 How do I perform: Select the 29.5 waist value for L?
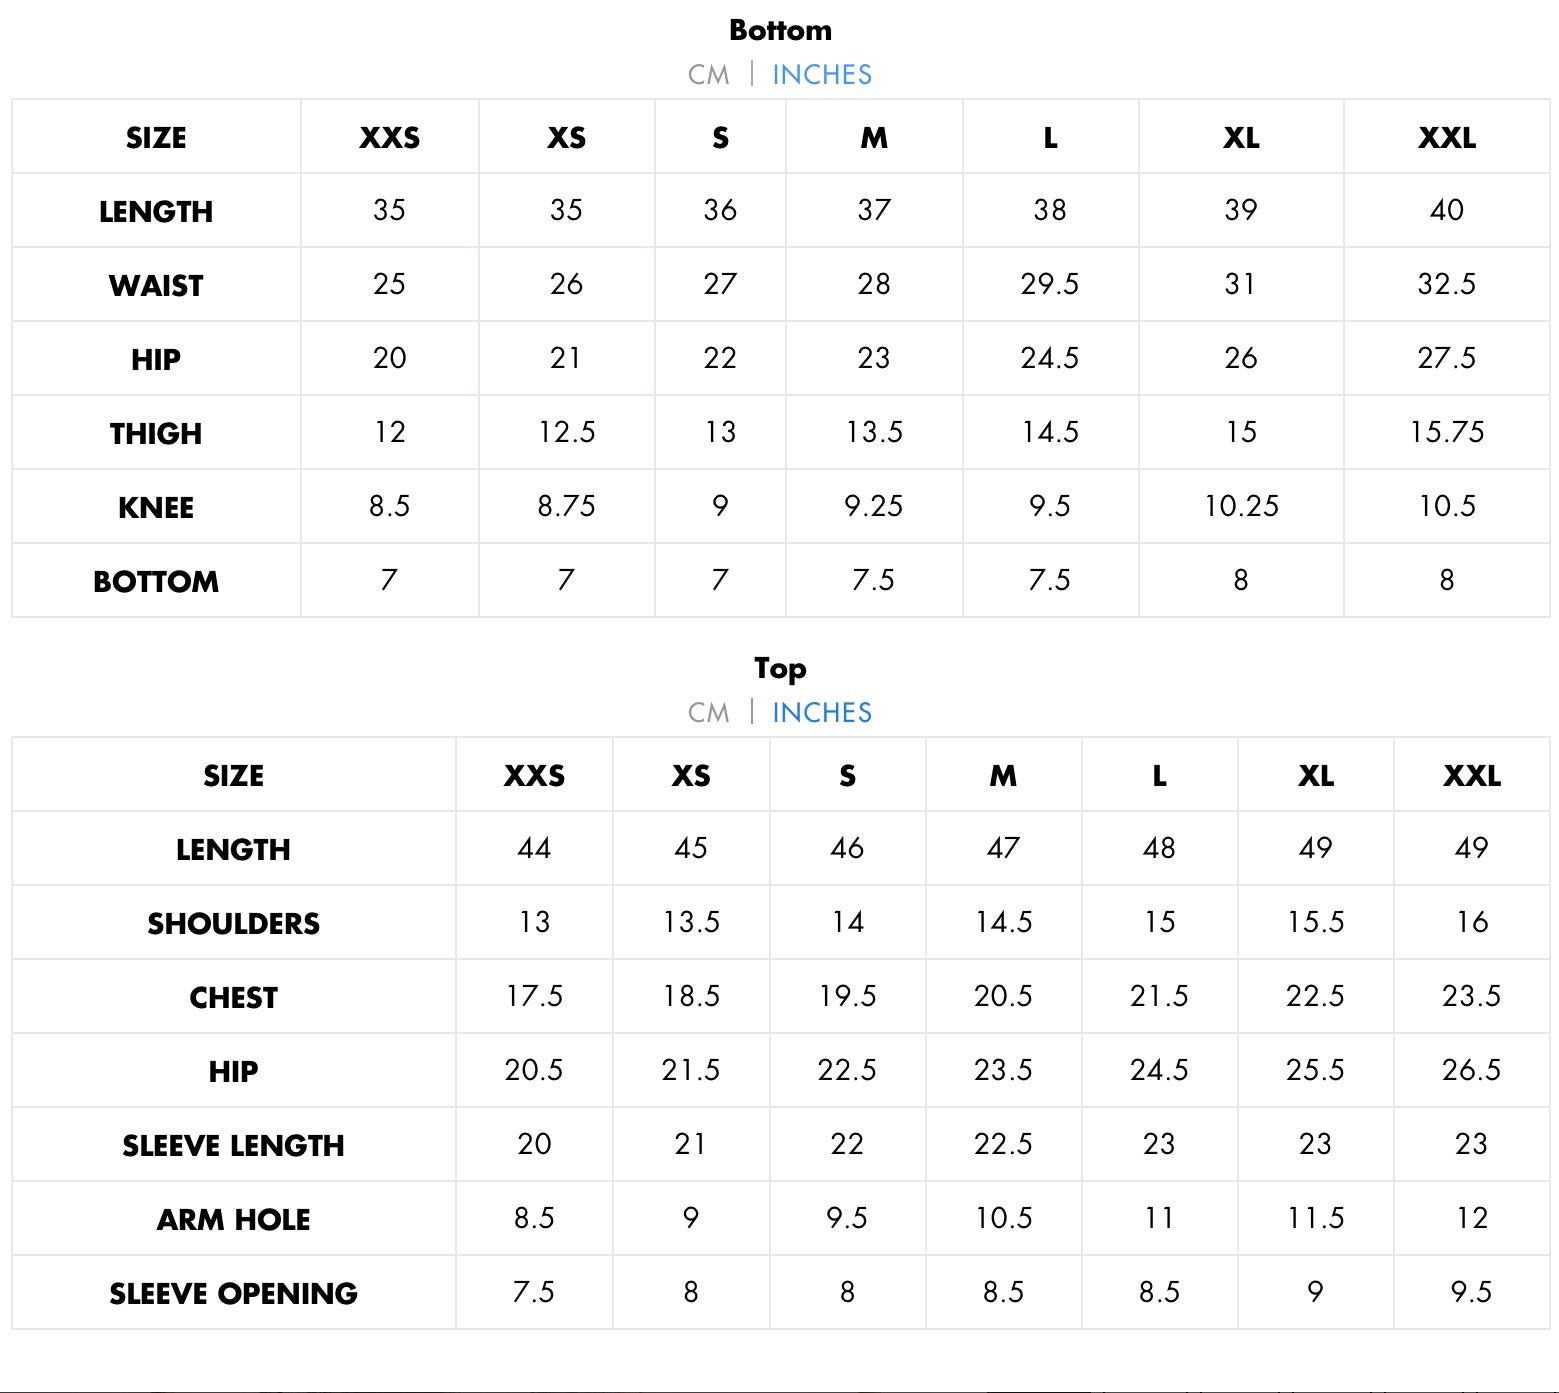point(1049,284)
